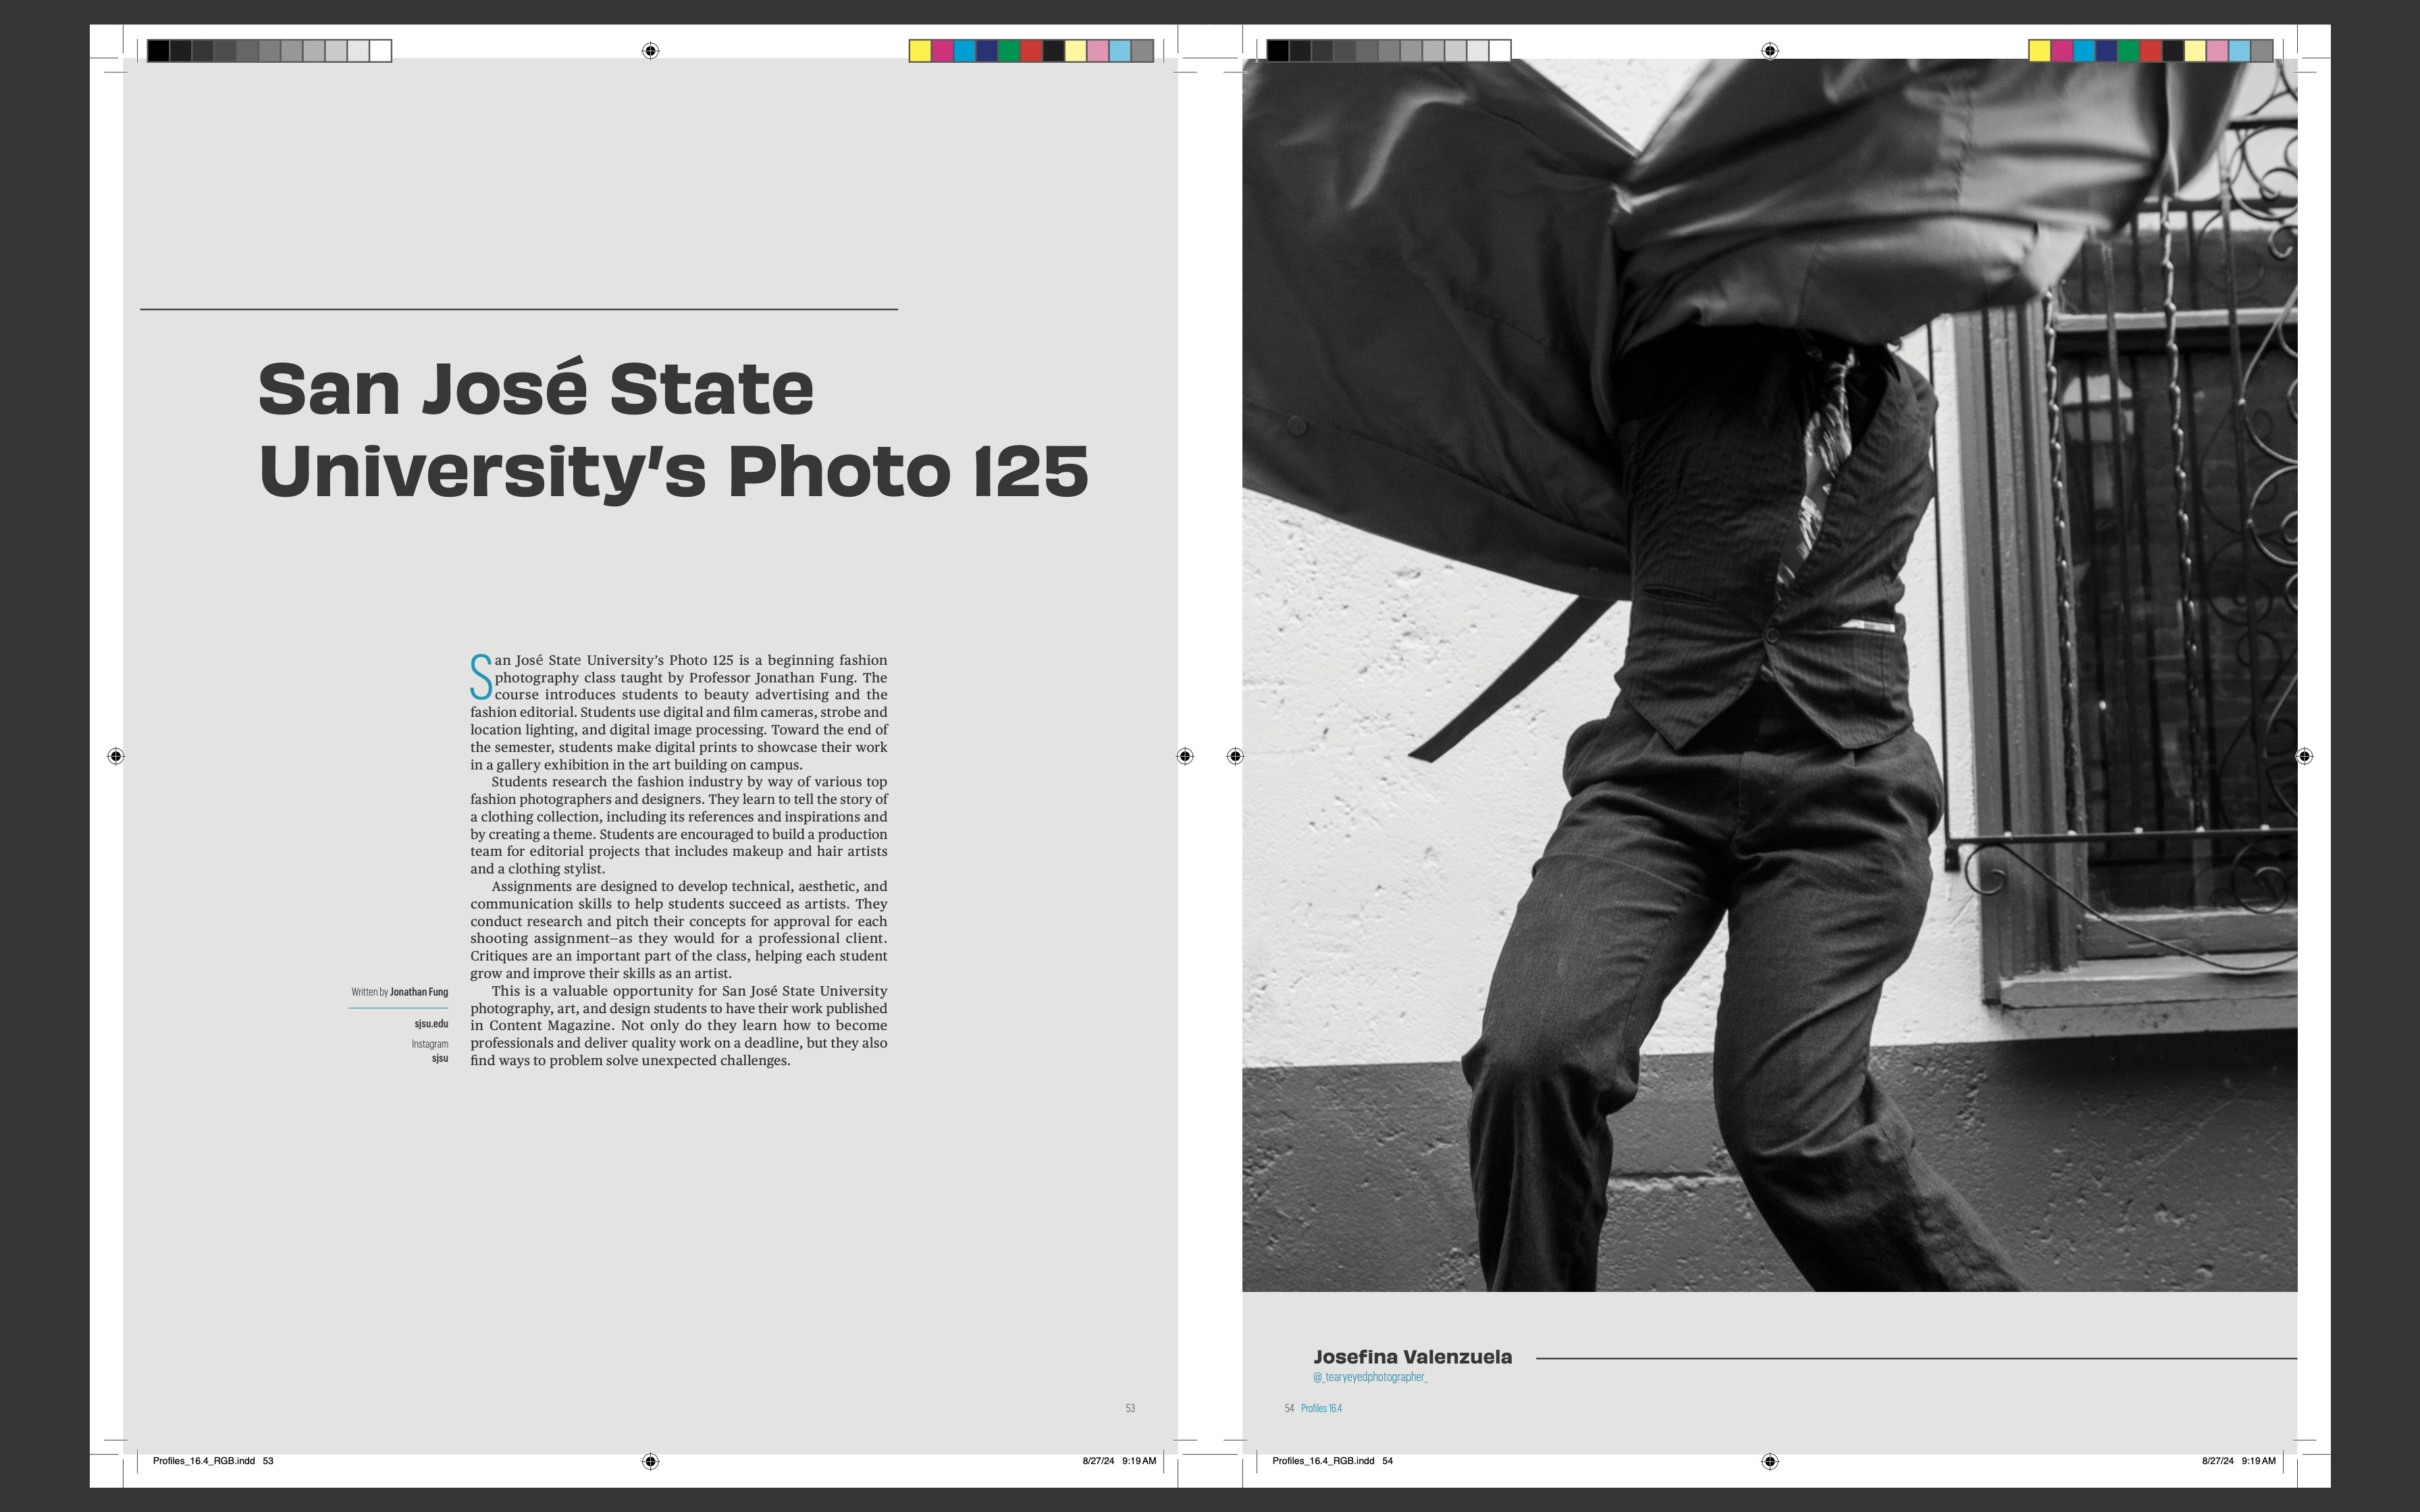Select the yellow patch on page 54's color bar
The height and width of the screenshot is (1512, 2420).
[x=2040, y=50]
